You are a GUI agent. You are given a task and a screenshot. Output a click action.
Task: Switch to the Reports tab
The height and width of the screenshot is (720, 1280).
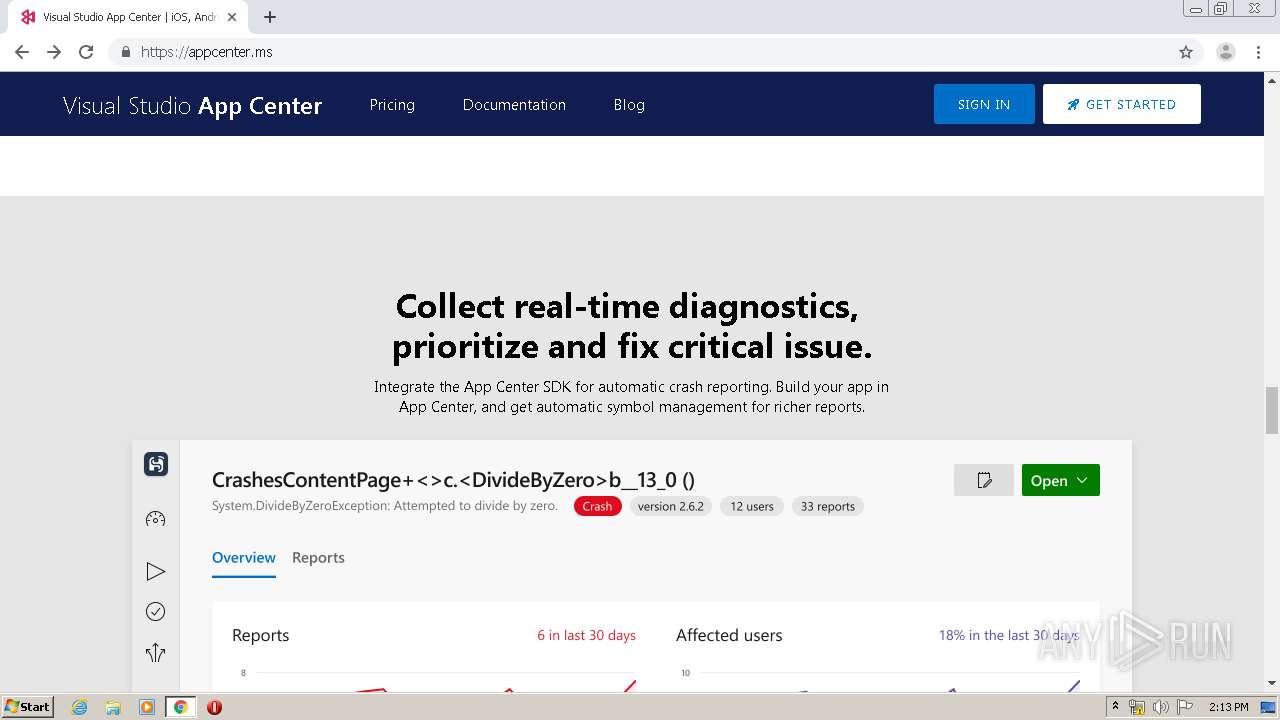click(x=318, y=558)
